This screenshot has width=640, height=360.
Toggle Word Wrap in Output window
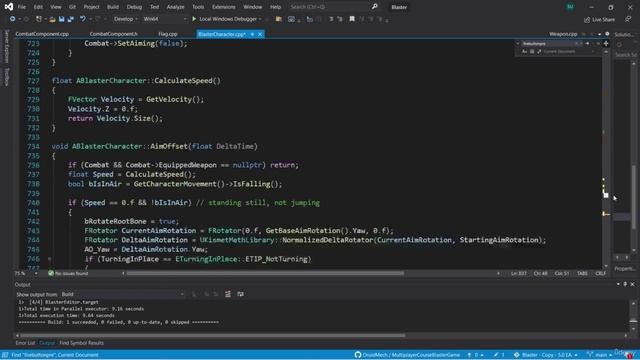click(240, 294)
